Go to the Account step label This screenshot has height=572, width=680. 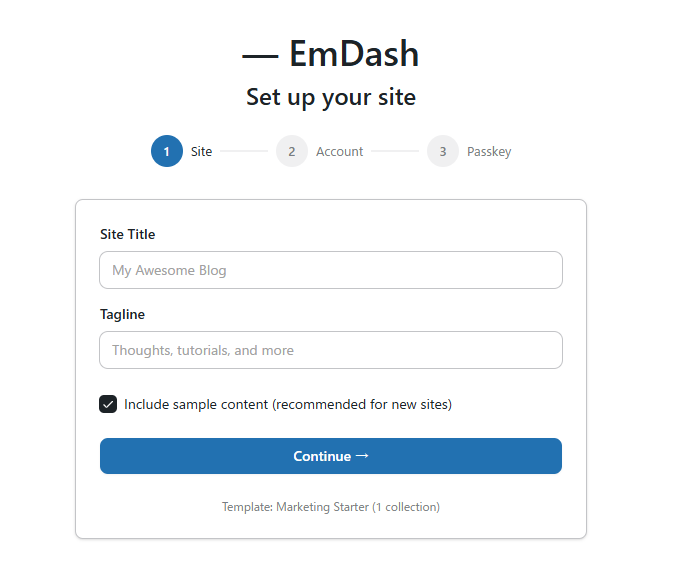[x=340, y=152]
